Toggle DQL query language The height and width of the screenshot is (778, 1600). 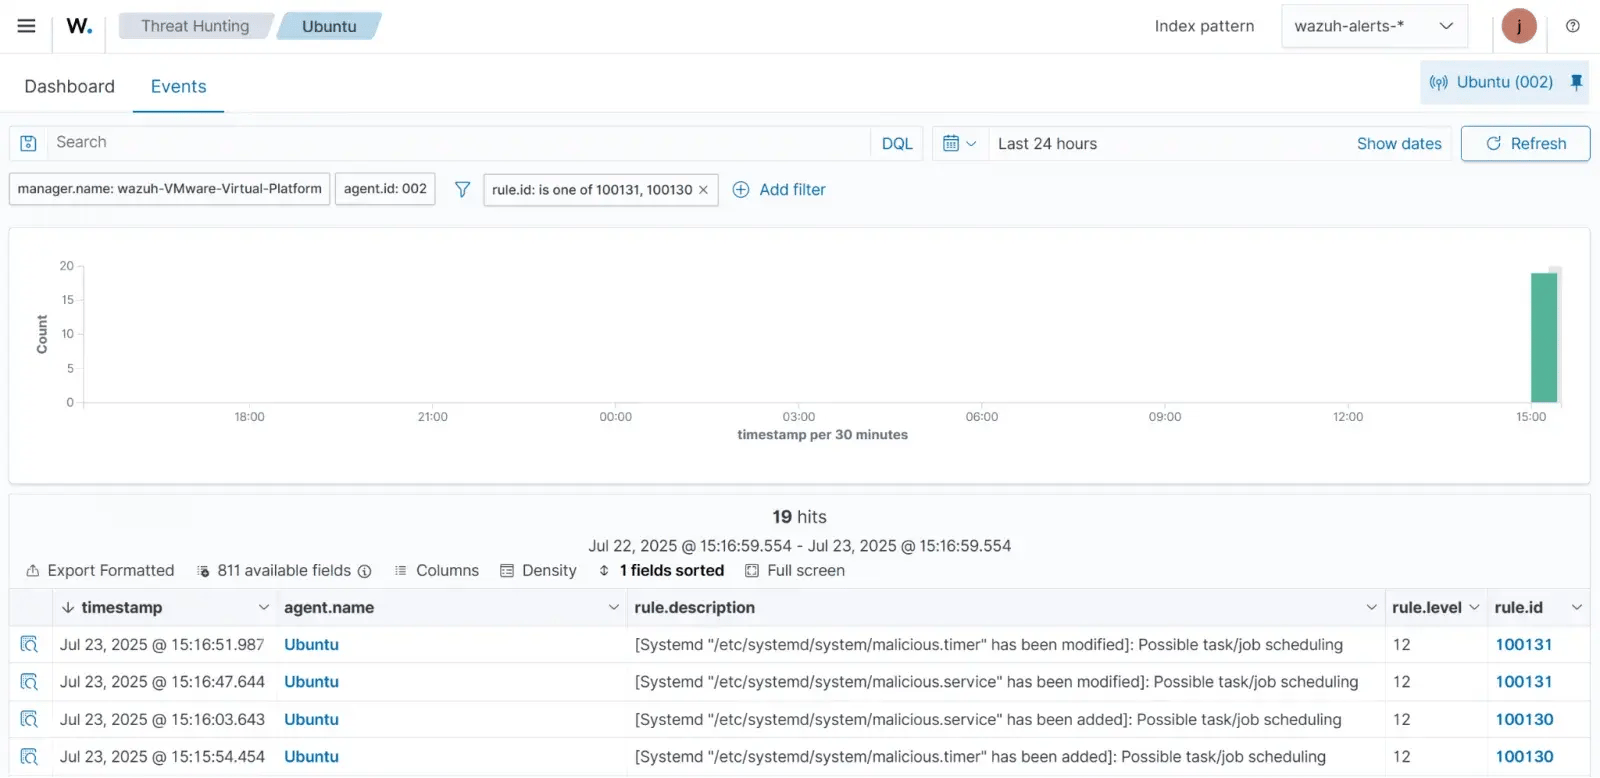point(897,143)
